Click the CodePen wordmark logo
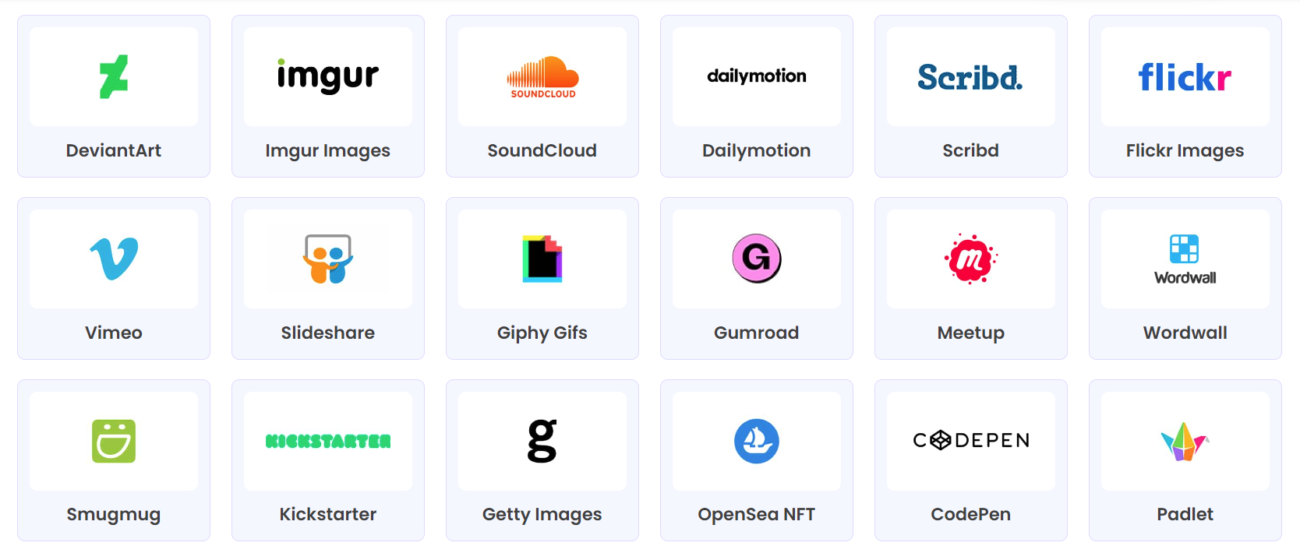 click(970, 440)
